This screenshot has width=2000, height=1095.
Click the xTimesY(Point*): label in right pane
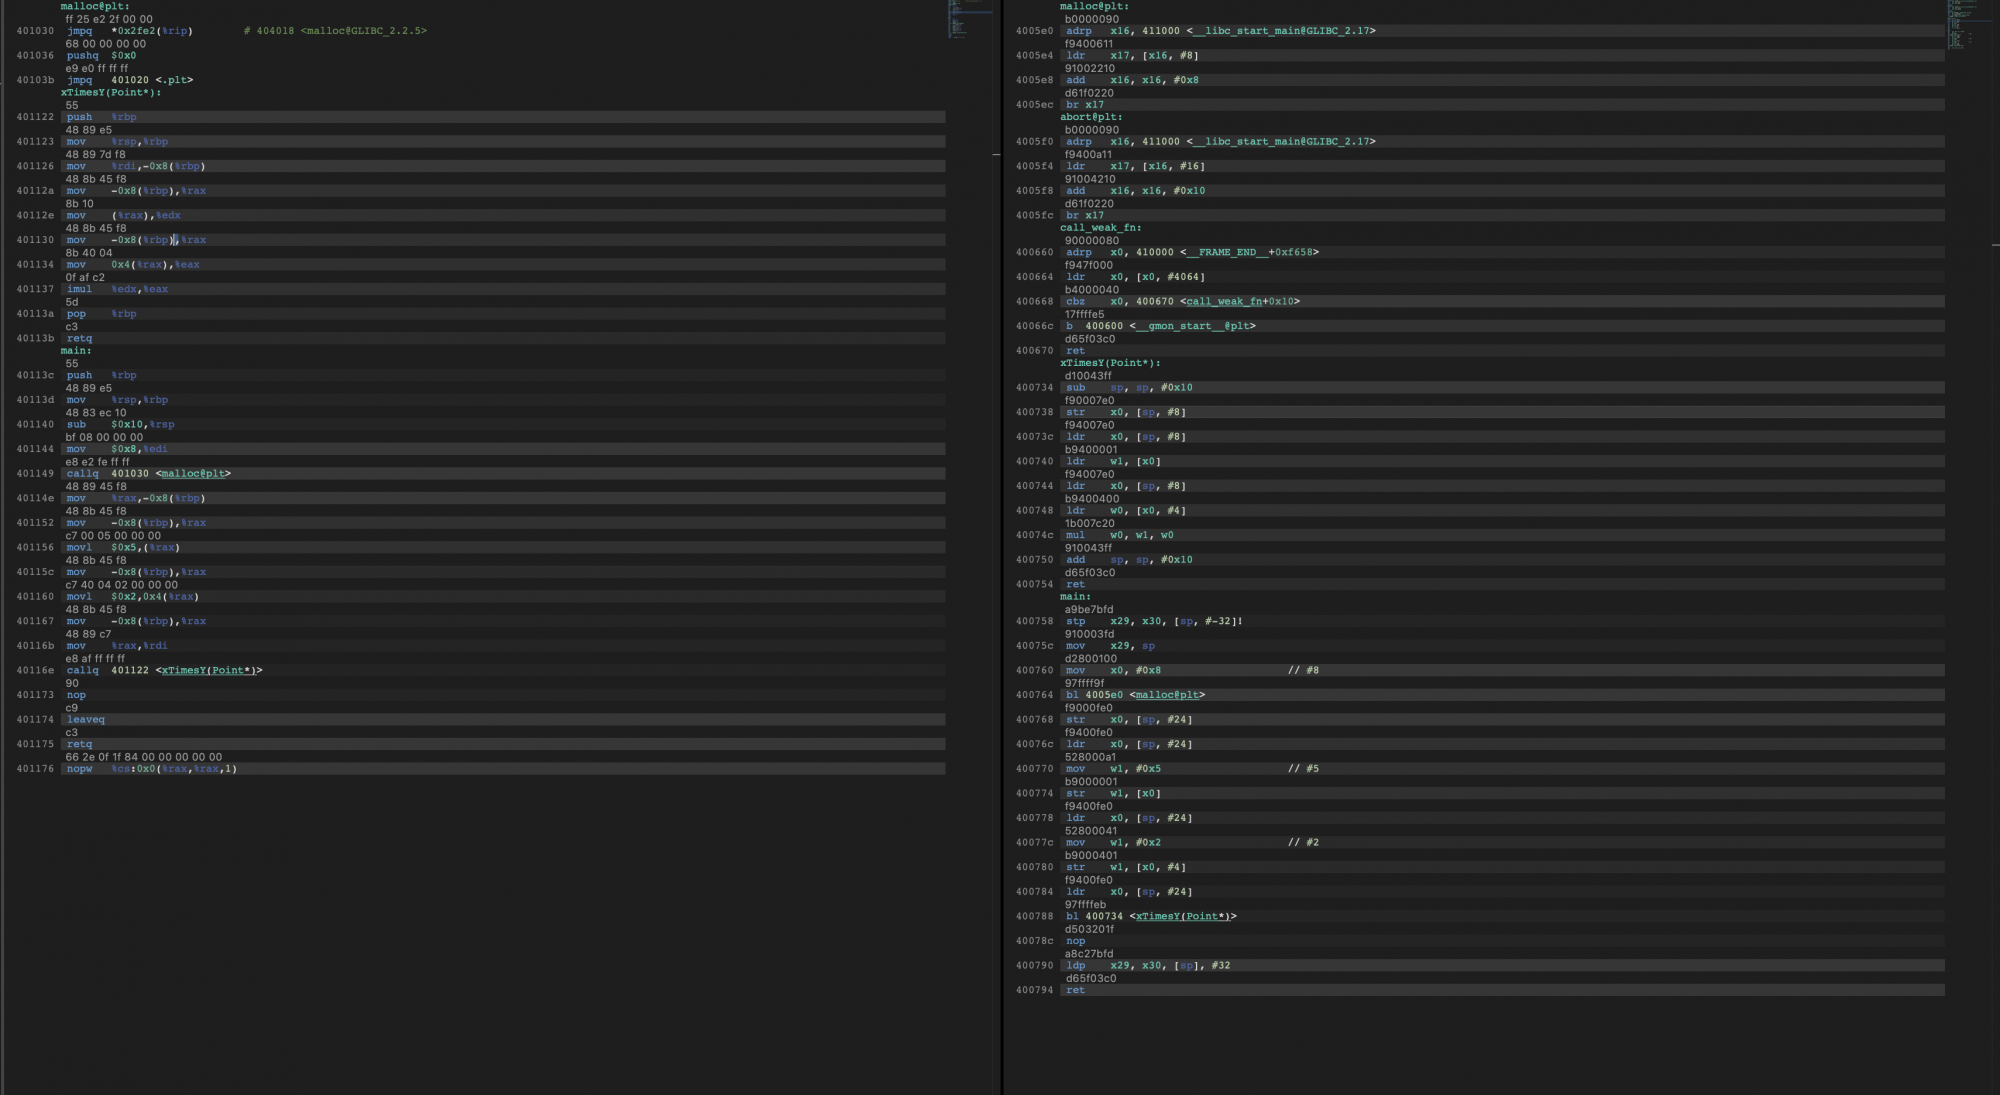click(x=1110, y=363)
